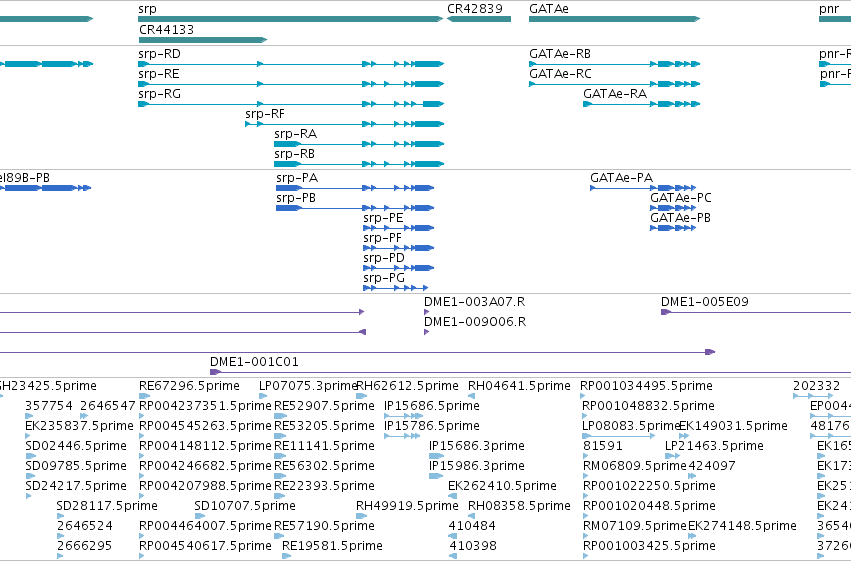The height and width of the screenshot is (561, 851).
Task: Select EST LP07075.3prime
Action: (x=263, y=396)
